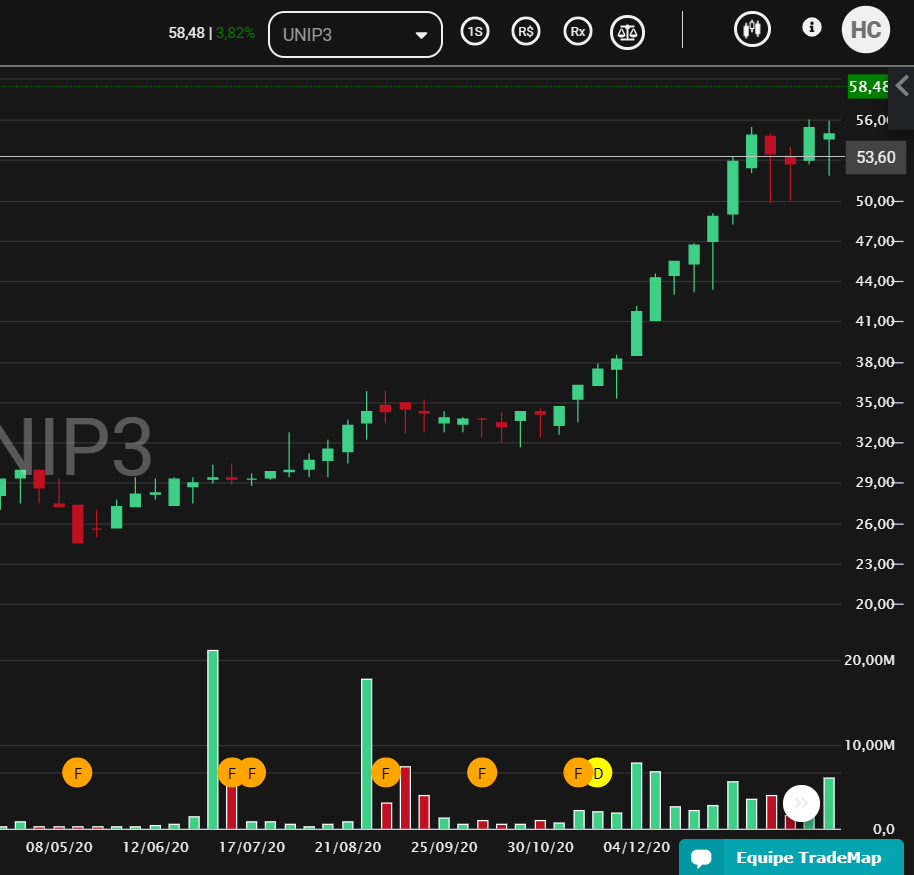Click the 3,82% change value
Viewport: 914px width, 875px height.
235,33
